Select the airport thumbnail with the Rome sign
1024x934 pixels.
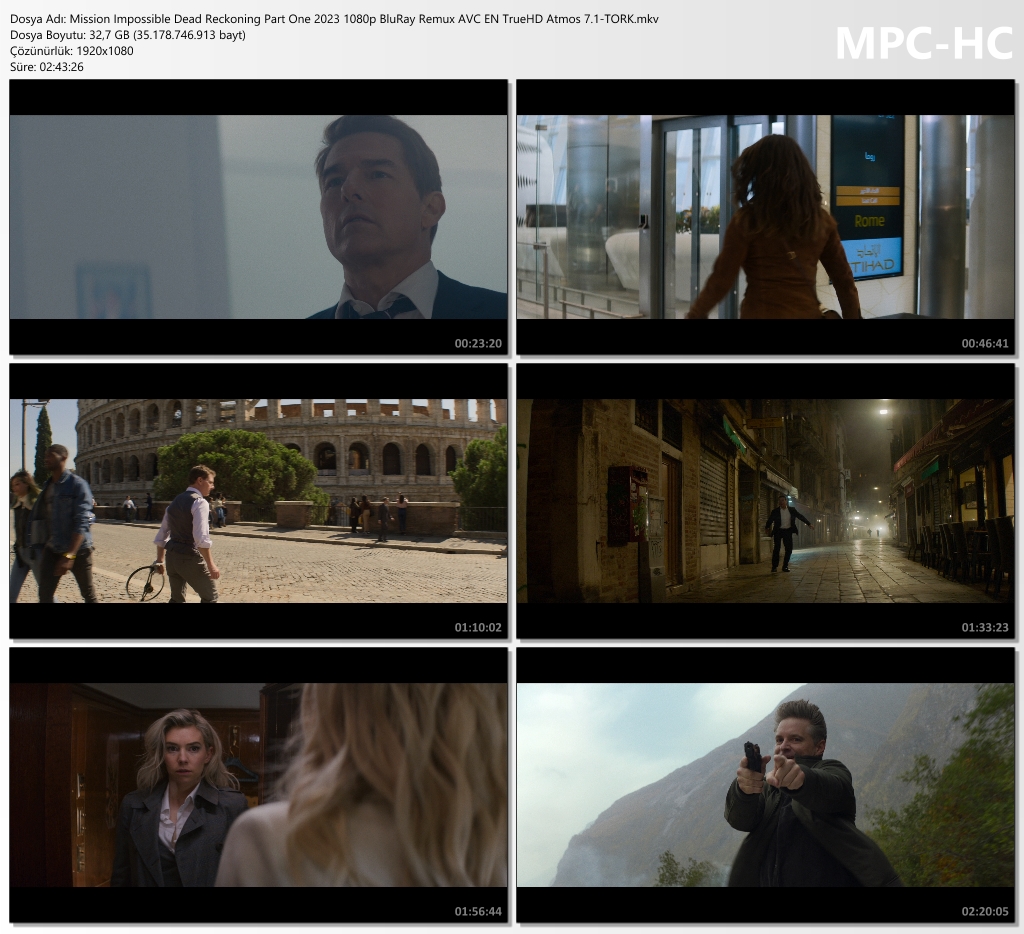765,217
